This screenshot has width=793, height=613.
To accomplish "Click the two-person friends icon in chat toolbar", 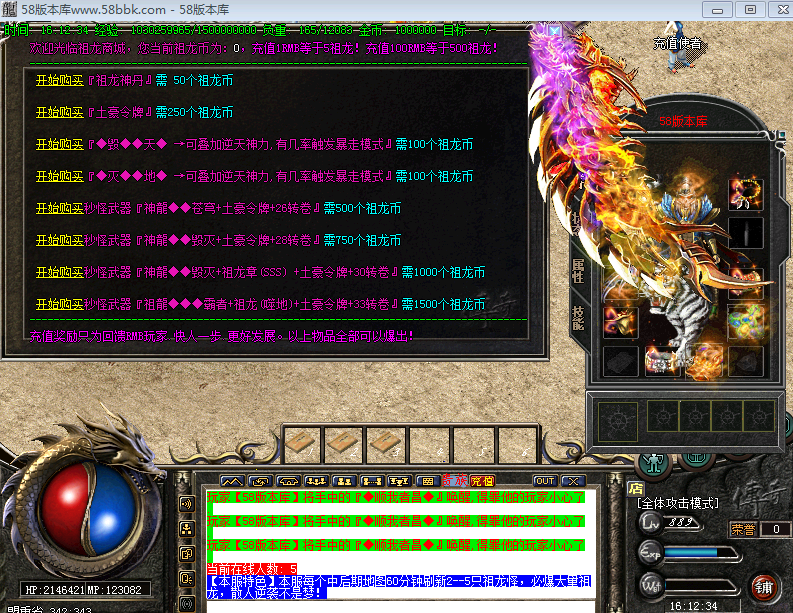I will click(344, 481).
